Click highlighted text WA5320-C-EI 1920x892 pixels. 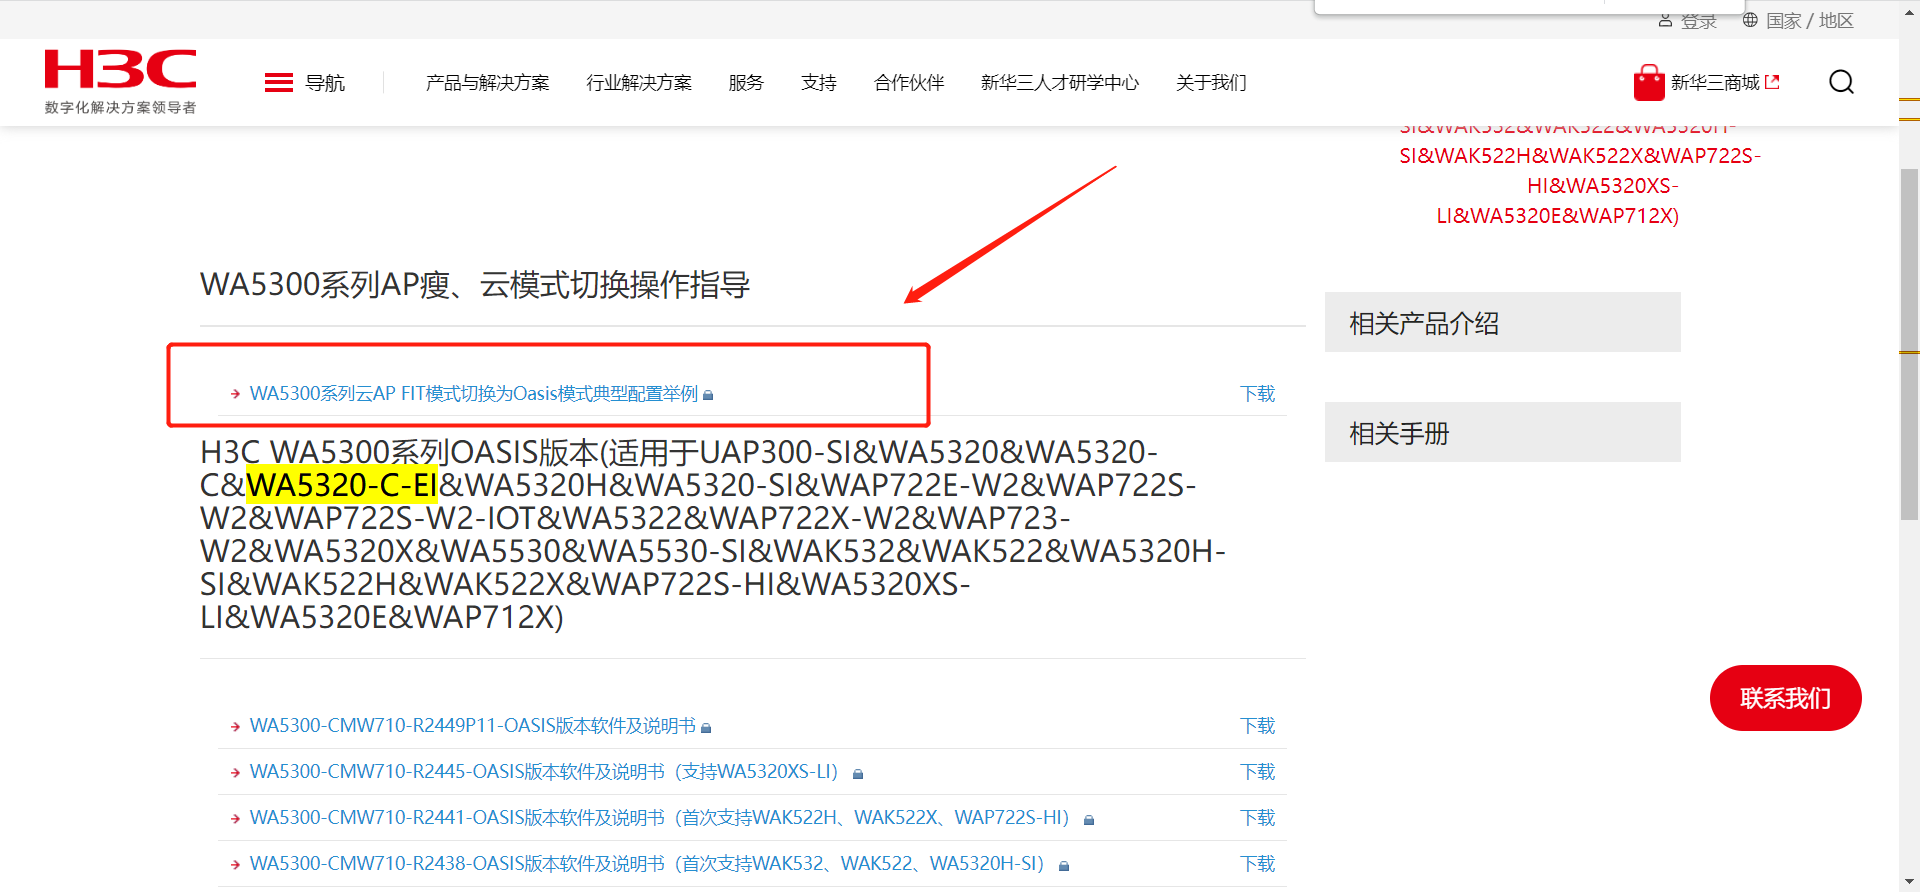[x=342, y=485]
